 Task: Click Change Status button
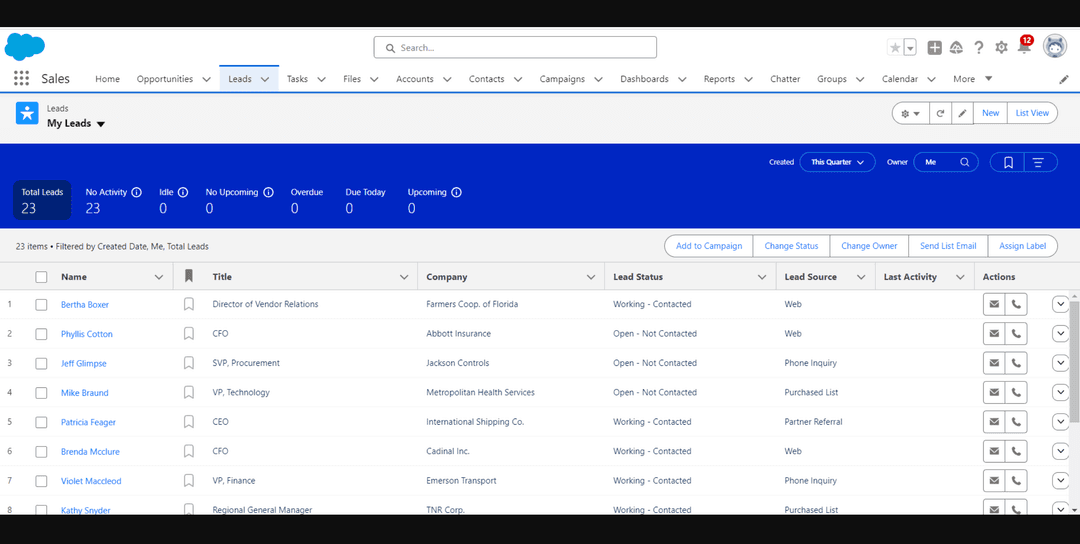(791, 246)
